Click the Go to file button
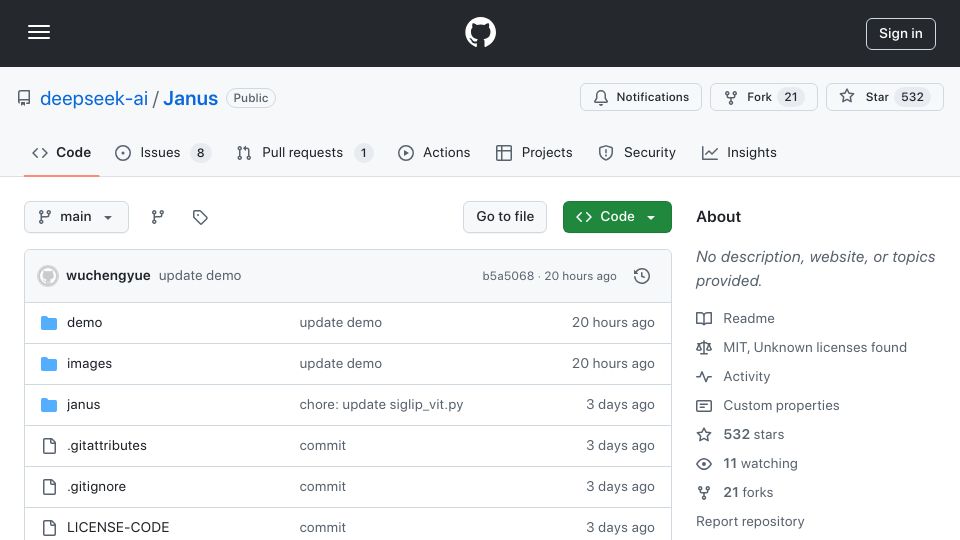 505,217
